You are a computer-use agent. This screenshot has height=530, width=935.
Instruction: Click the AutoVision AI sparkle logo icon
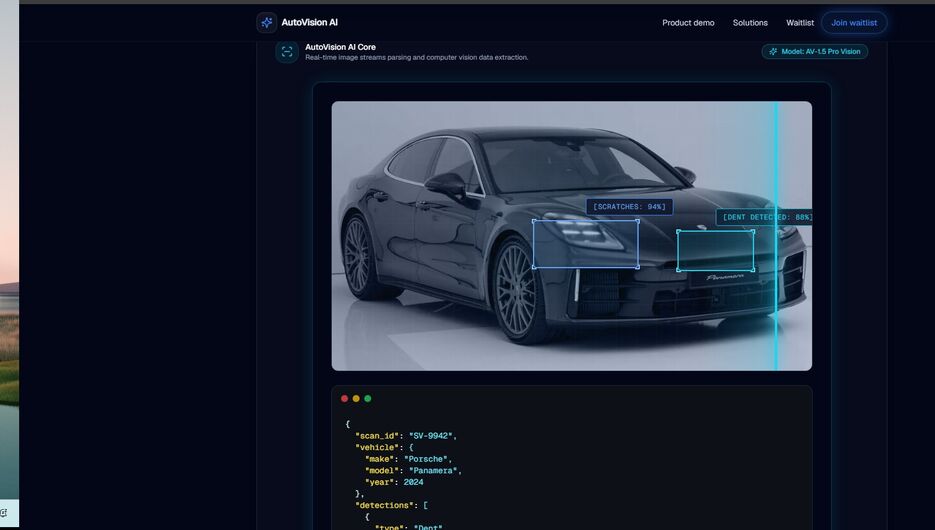(x=267, y=23)
